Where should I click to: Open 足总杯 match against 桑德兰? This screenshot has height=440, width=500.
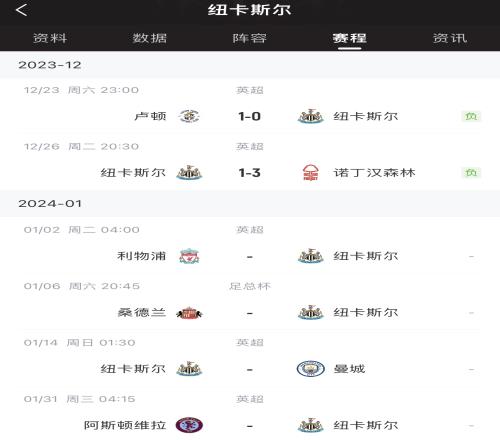[x=250, y=303]
